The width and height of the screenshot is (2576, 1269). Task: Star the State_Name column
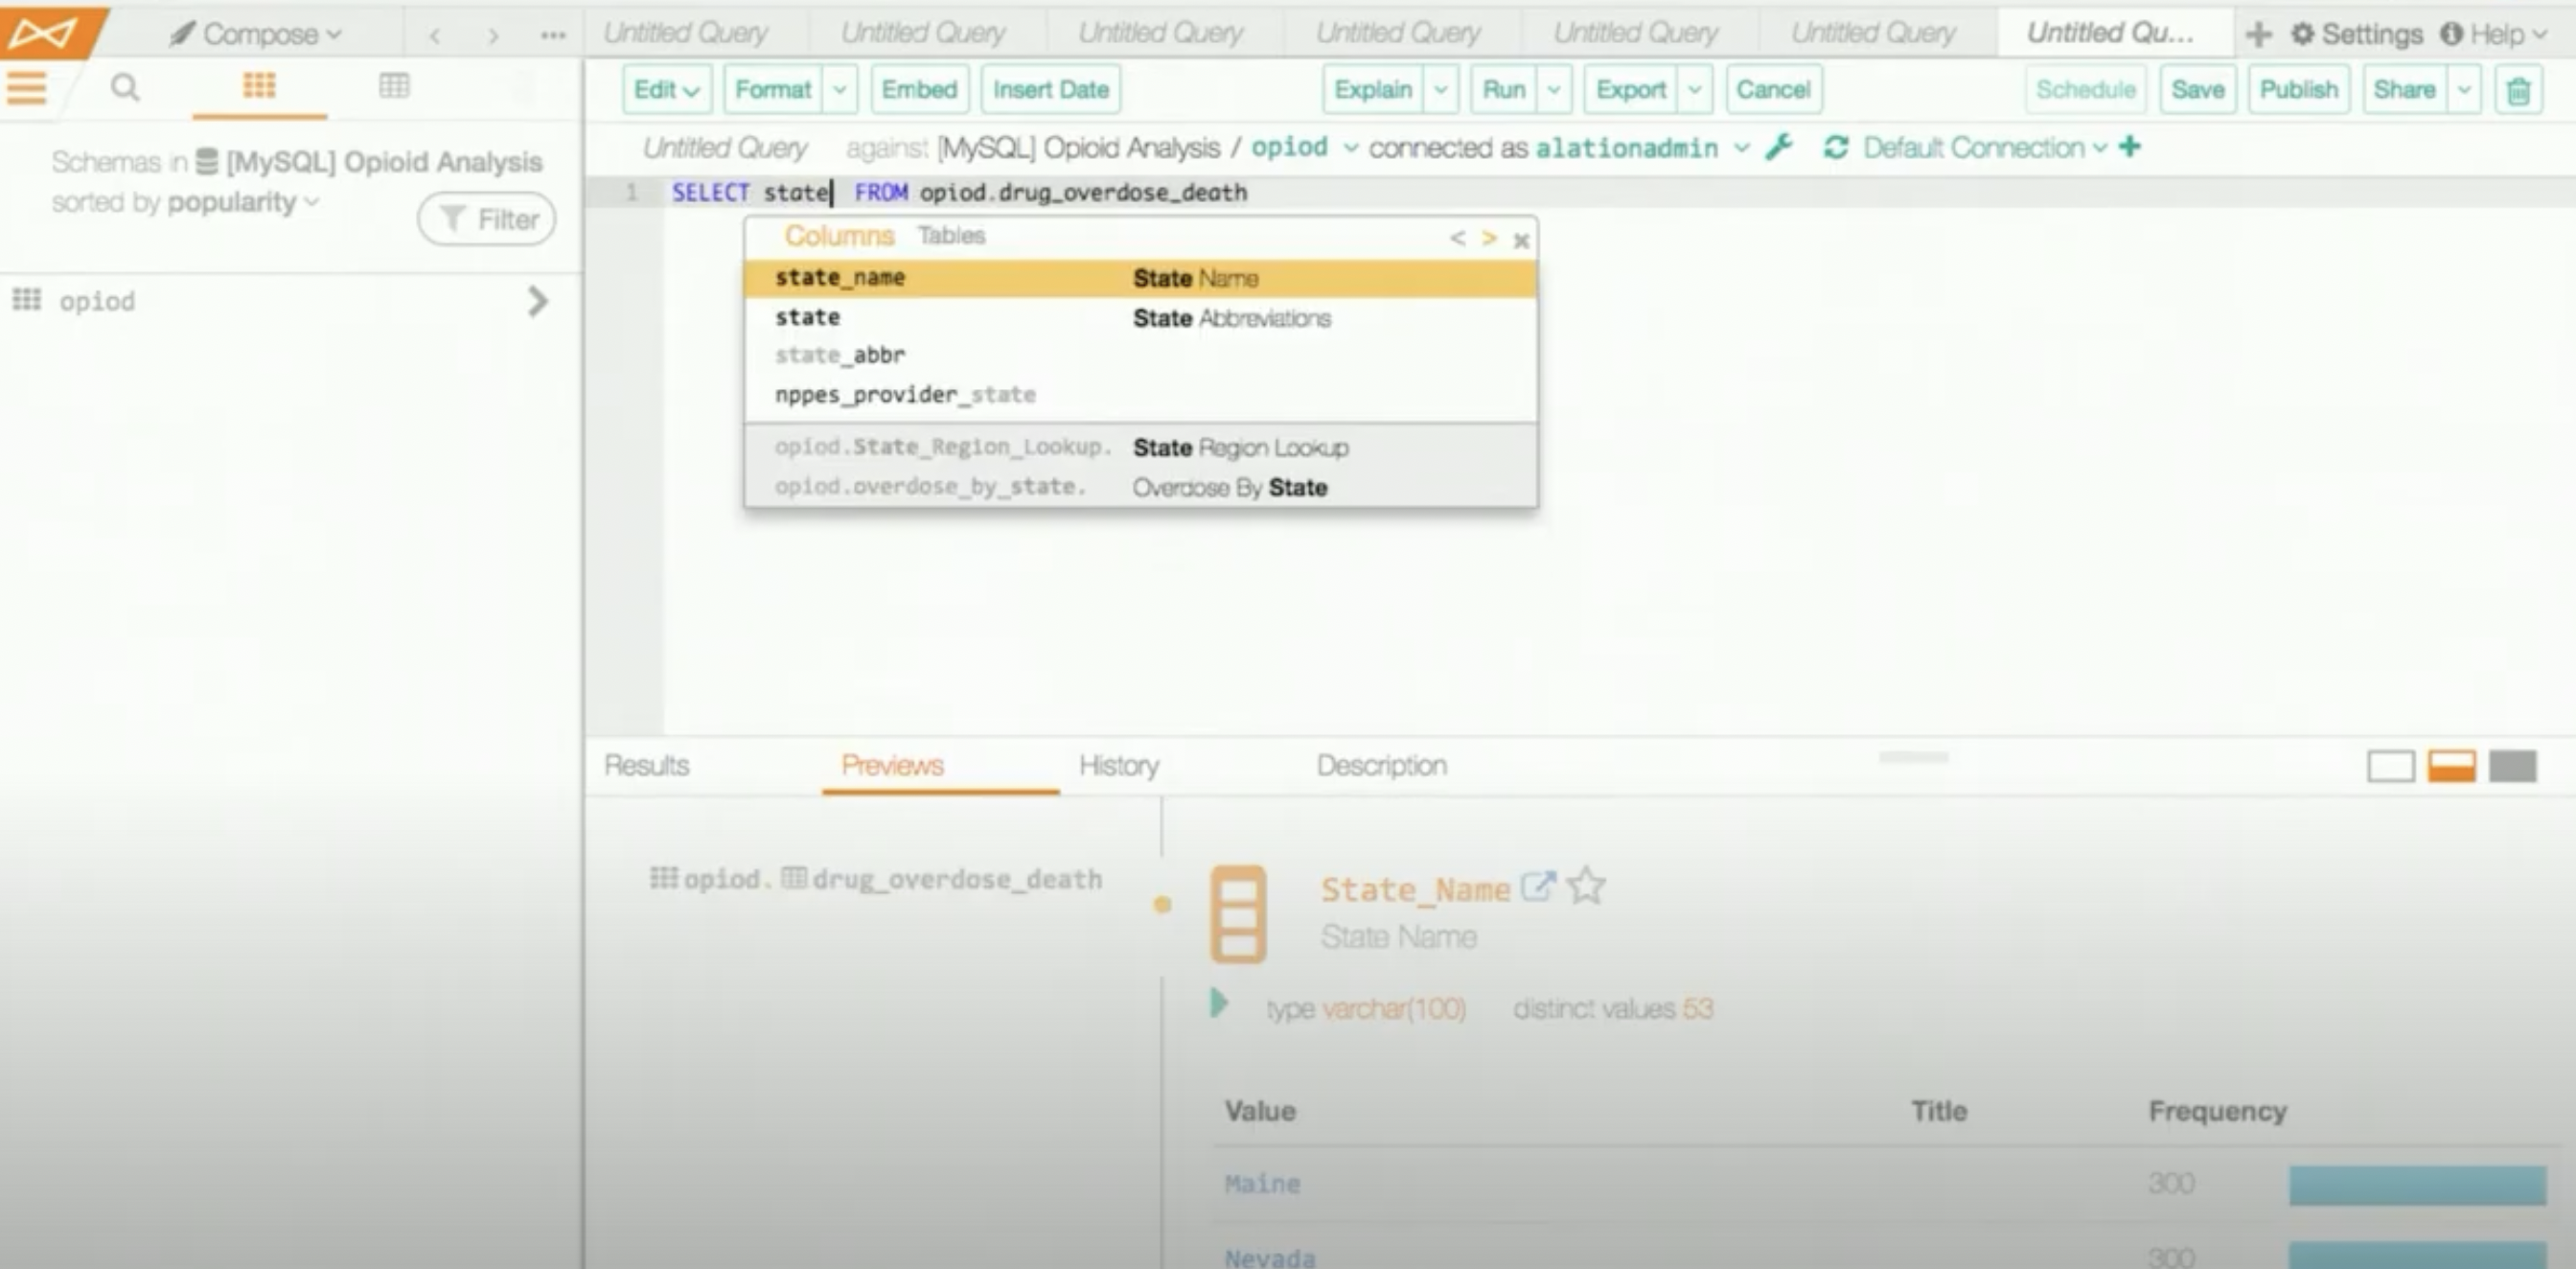click(x=1586, y=886)
